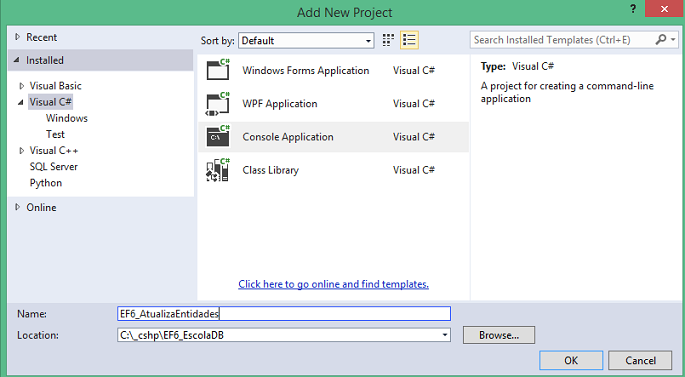The height and width of the screenshot is (377, 685).
Task: Click the go online and find templates link
Action: 333,284
